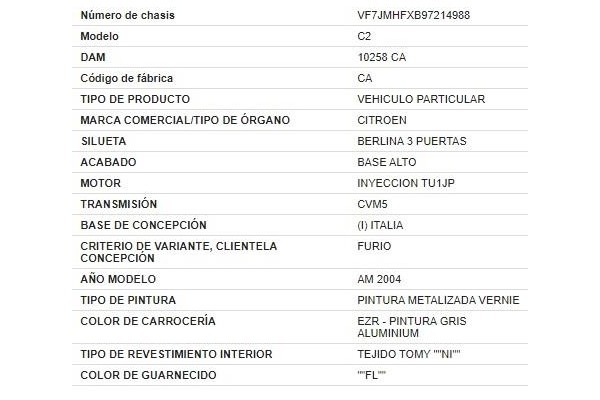Click the Número de chasis label
This screenshot has width=600, height=400.
tap(127, 15)
